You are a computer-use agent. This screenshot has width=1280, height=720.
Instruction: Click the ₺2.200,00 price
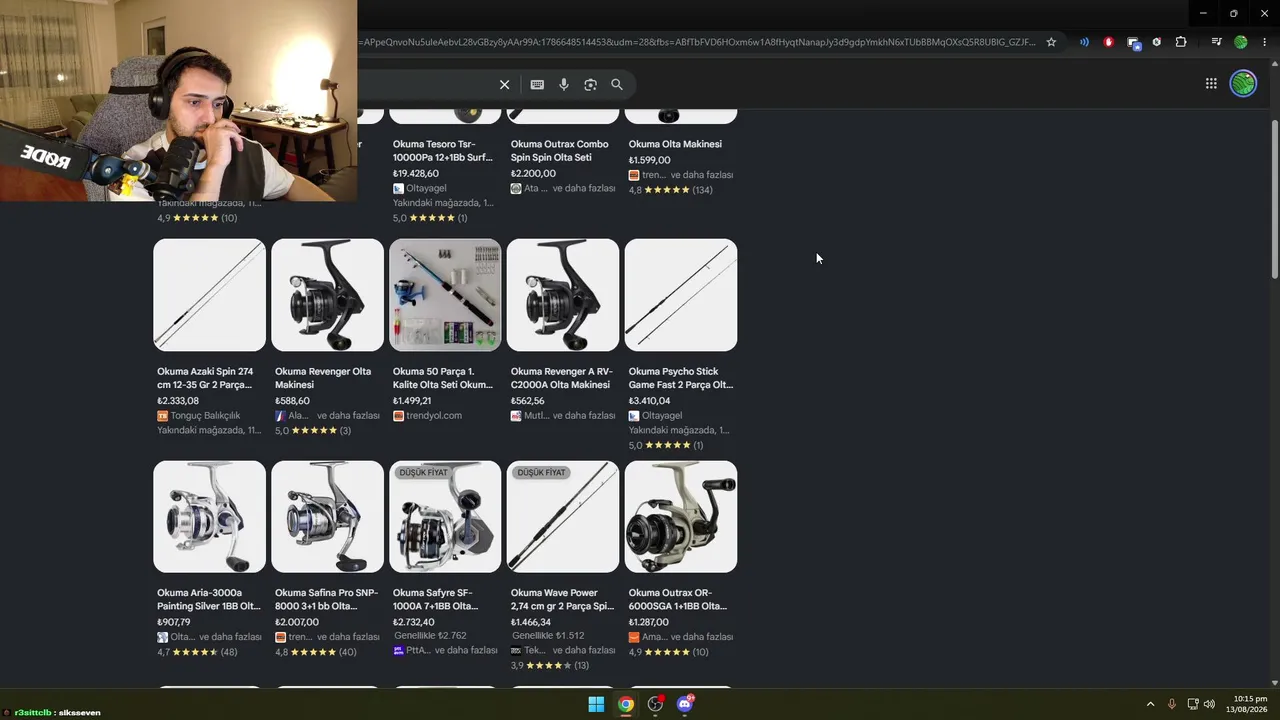pyautogui.click(x=533, y=174)
